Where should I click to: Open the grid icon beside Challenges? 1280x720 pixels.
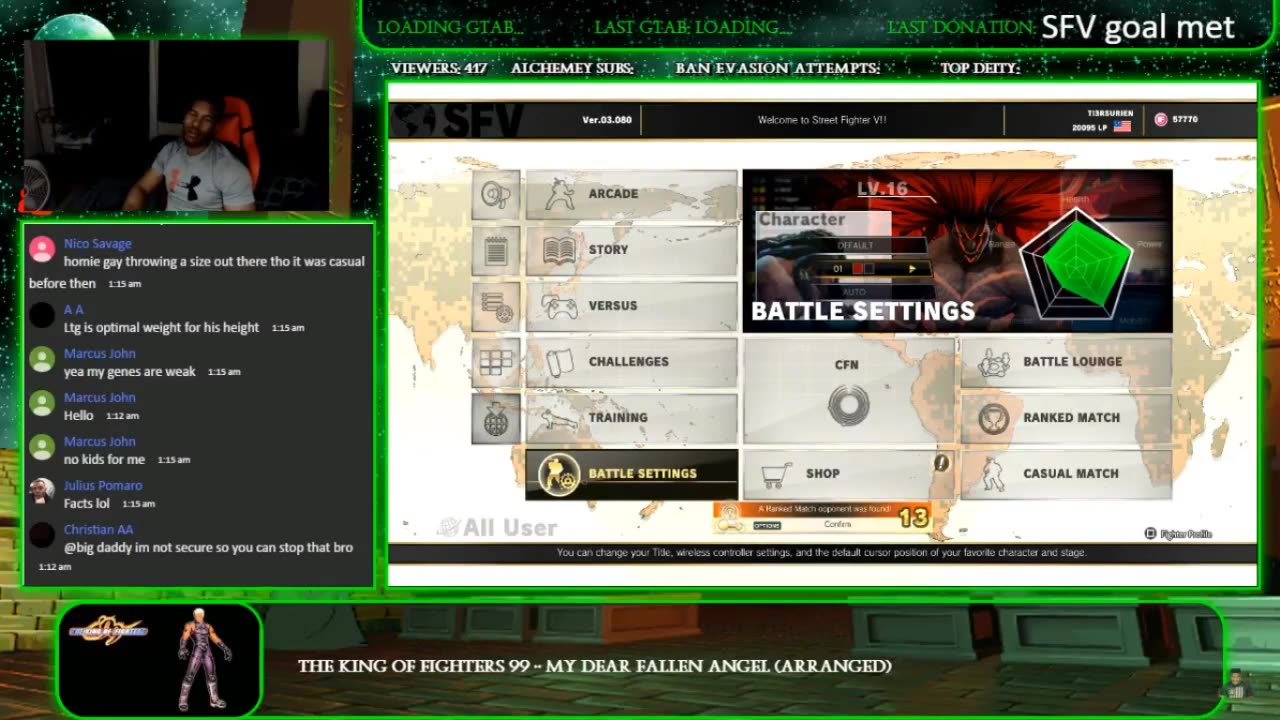(x=496, y=362)
